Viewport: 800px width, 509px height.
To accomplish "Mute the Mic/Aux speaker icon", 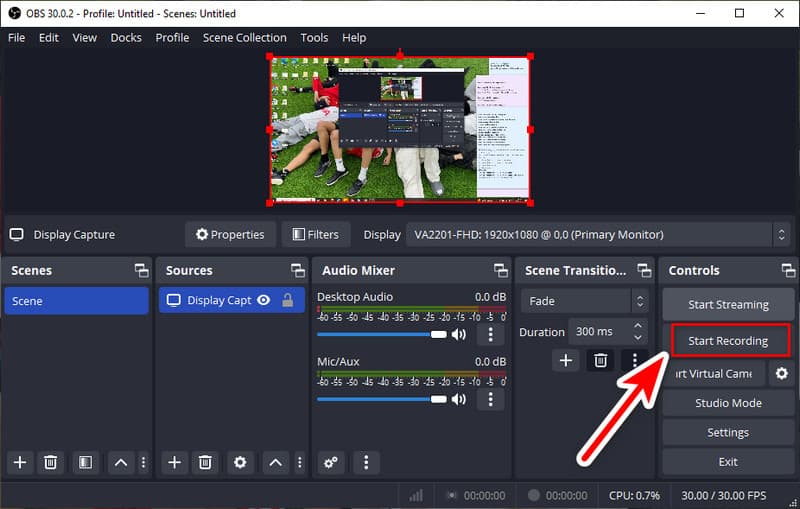I will [x=459, y=399].
